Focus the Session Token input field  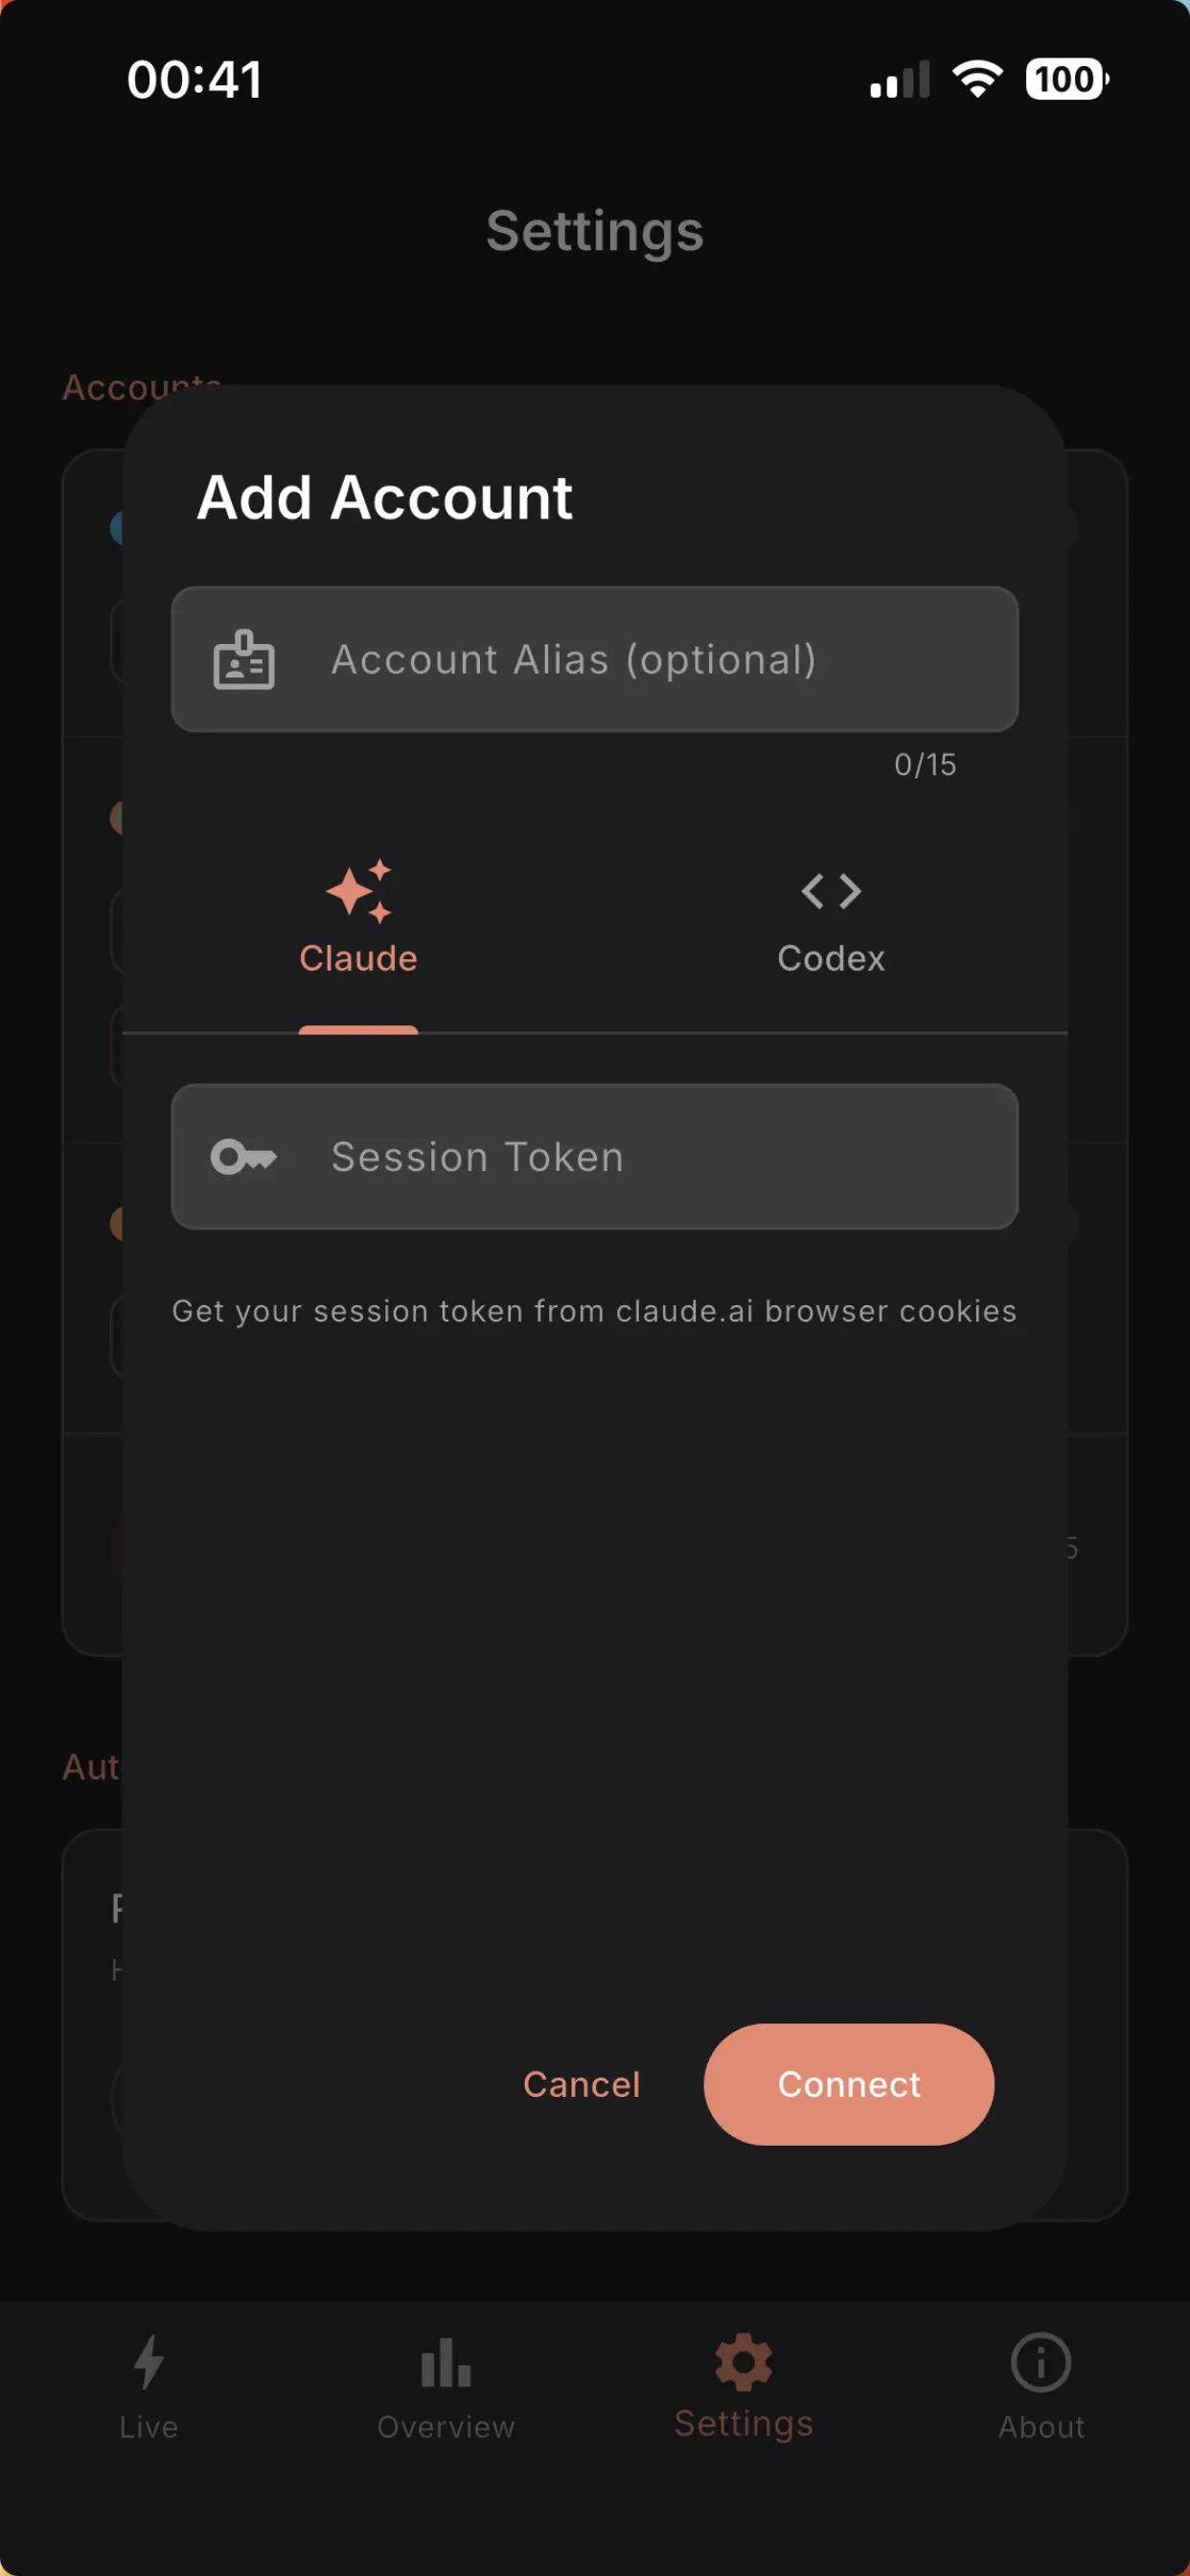click(595, 1157)
